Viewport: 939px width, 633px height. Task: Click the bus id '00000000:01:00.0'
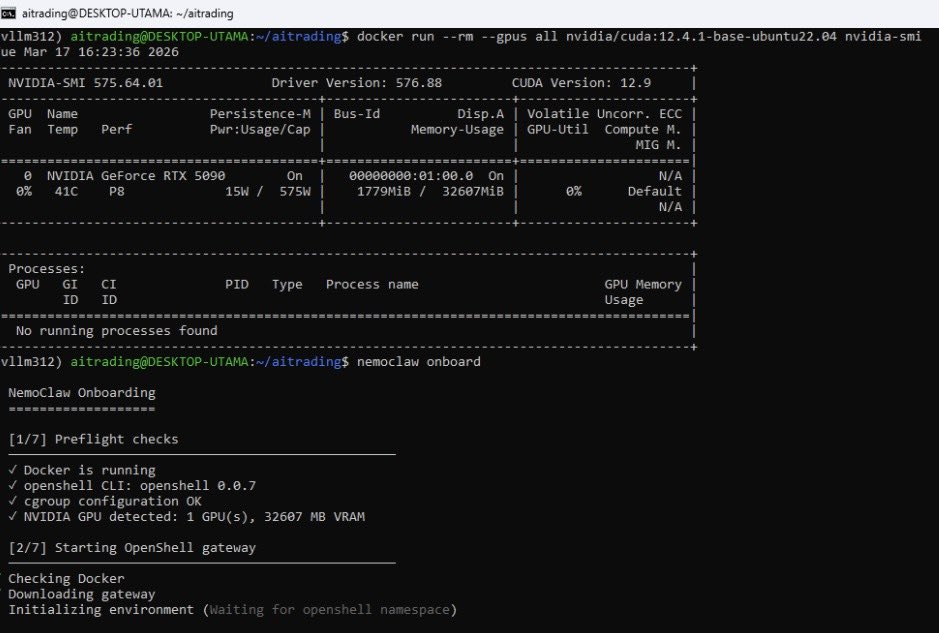pyautogui.click(x=411, y=176)
